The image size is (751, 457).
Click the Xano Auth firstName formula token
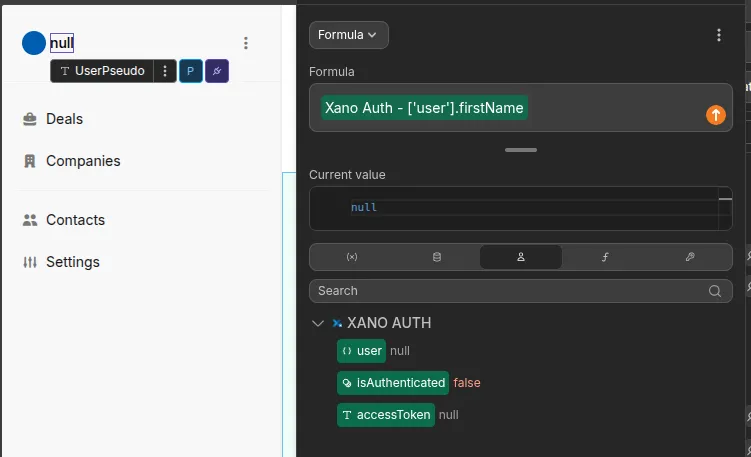pyautogui.click(x=424, y=108)
